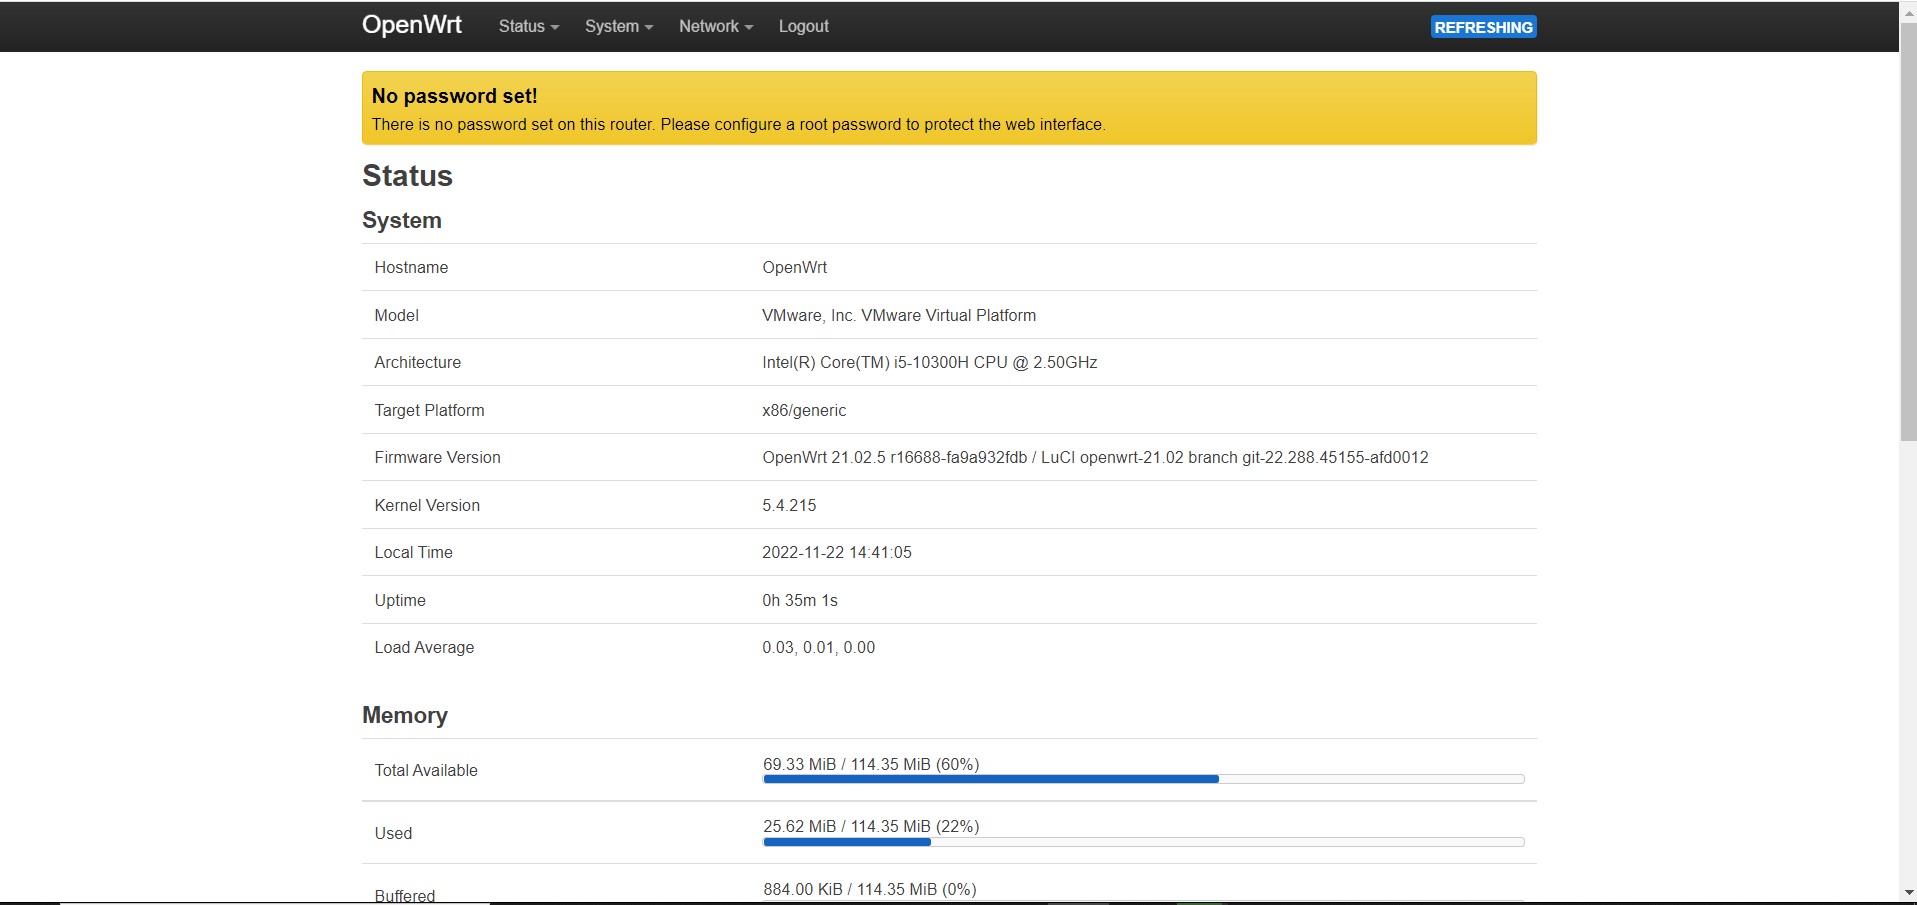Click the Total Available row label

point(426,770)
